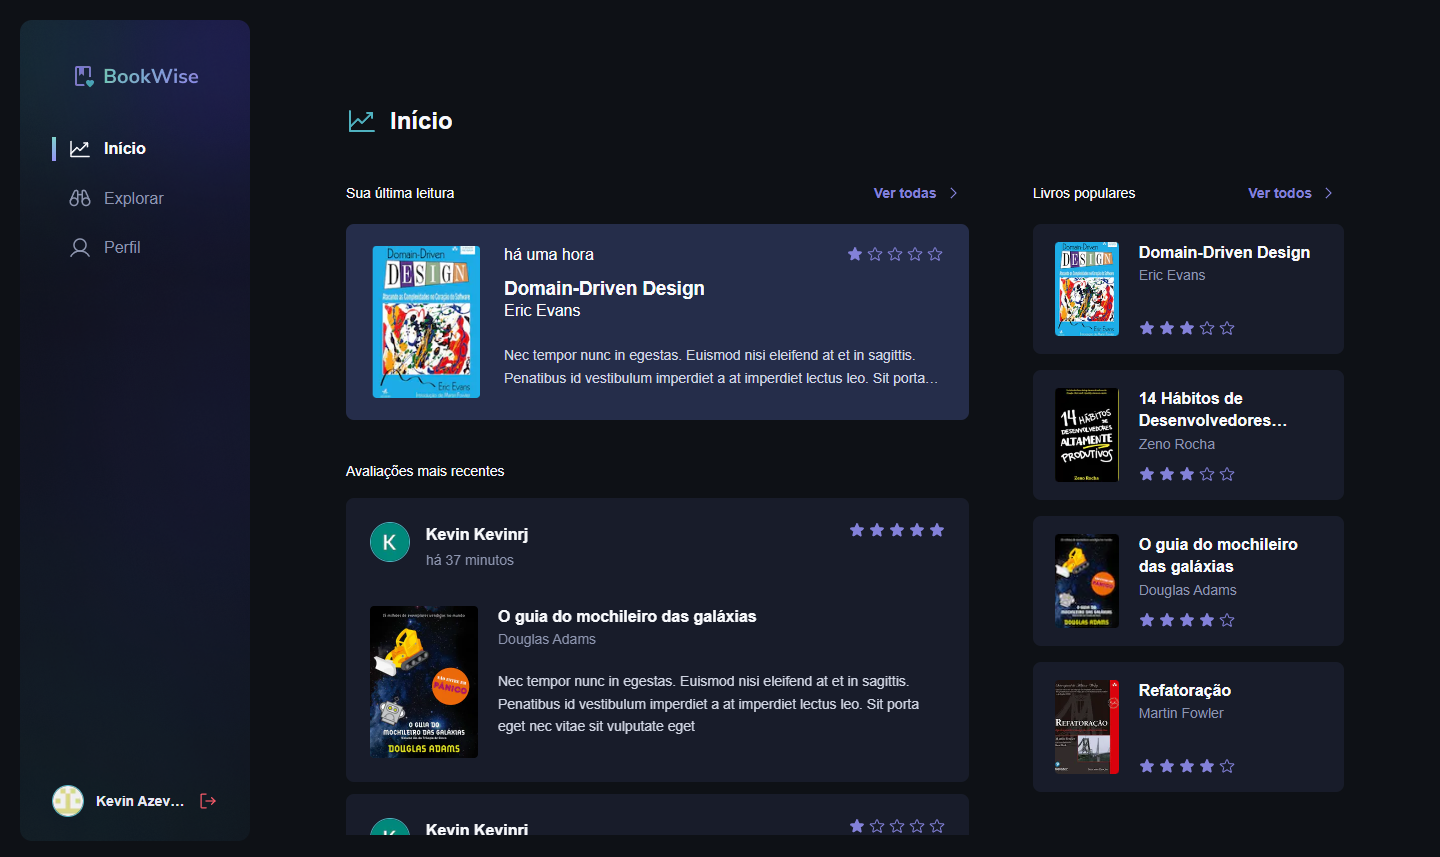This screenshot has height=857, width=1440.
Task: Toggle the fifth star in Kevin Kevinrj's review
Action: 936,530
